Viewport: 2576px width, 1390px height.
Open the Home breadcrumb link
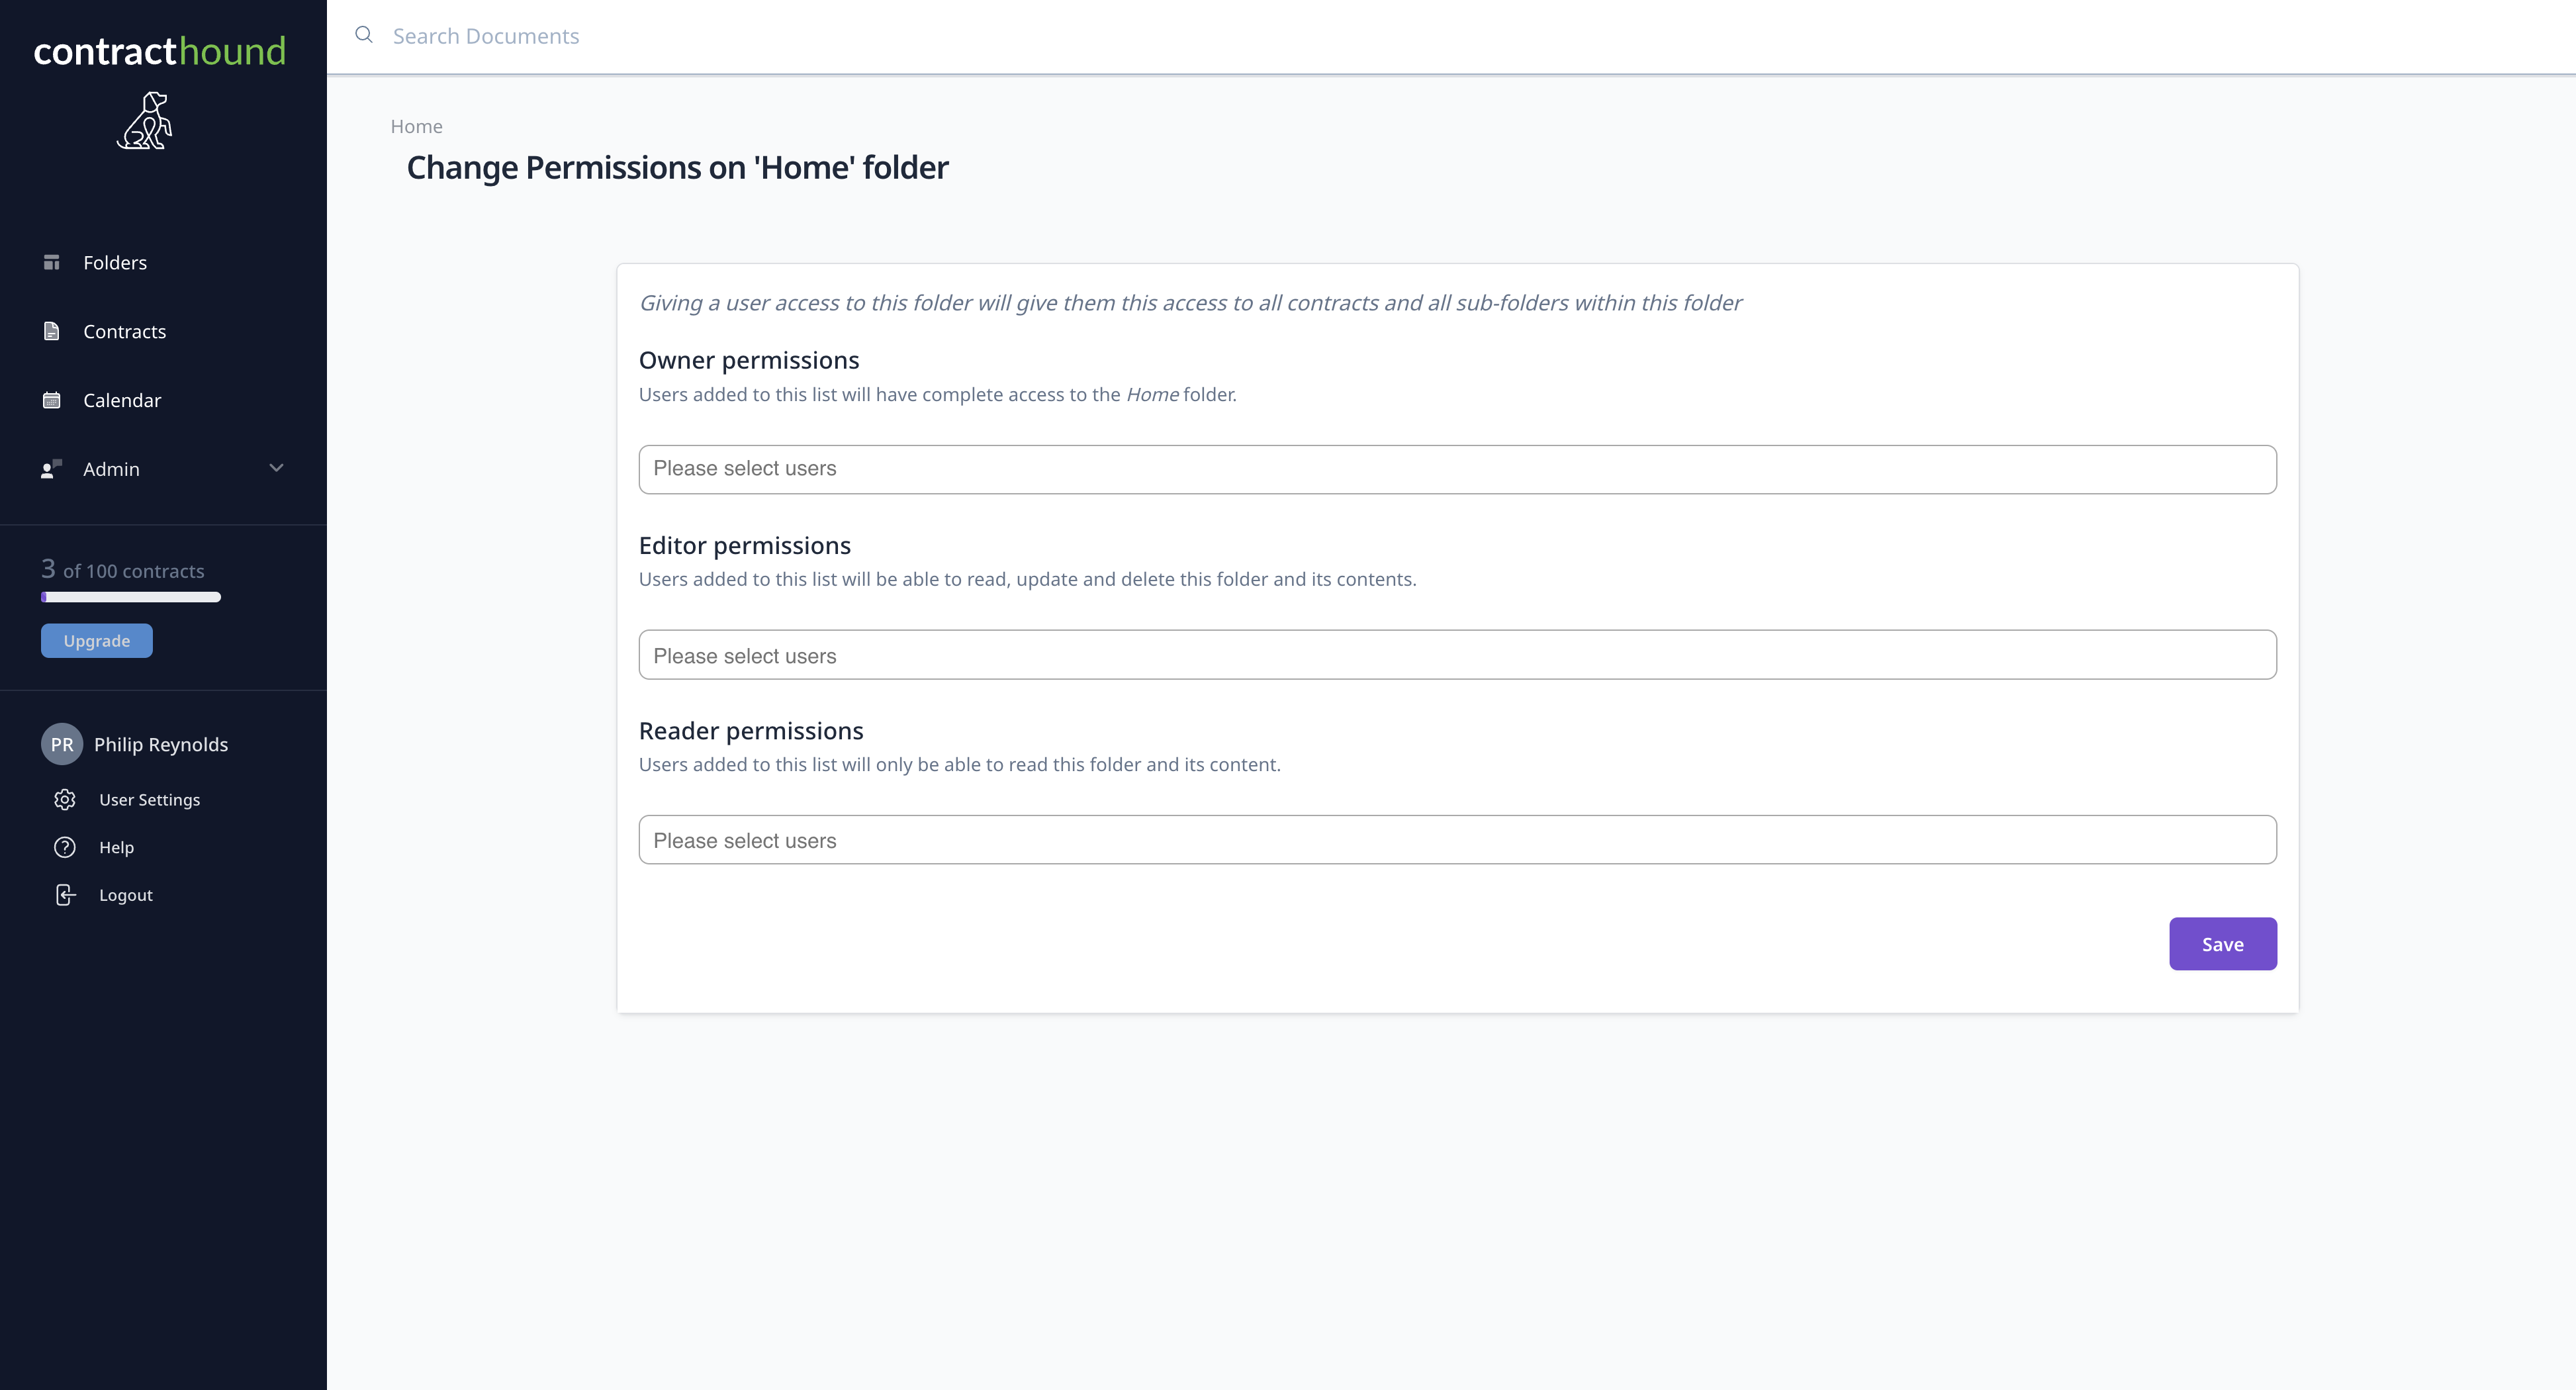coord(417,126)
